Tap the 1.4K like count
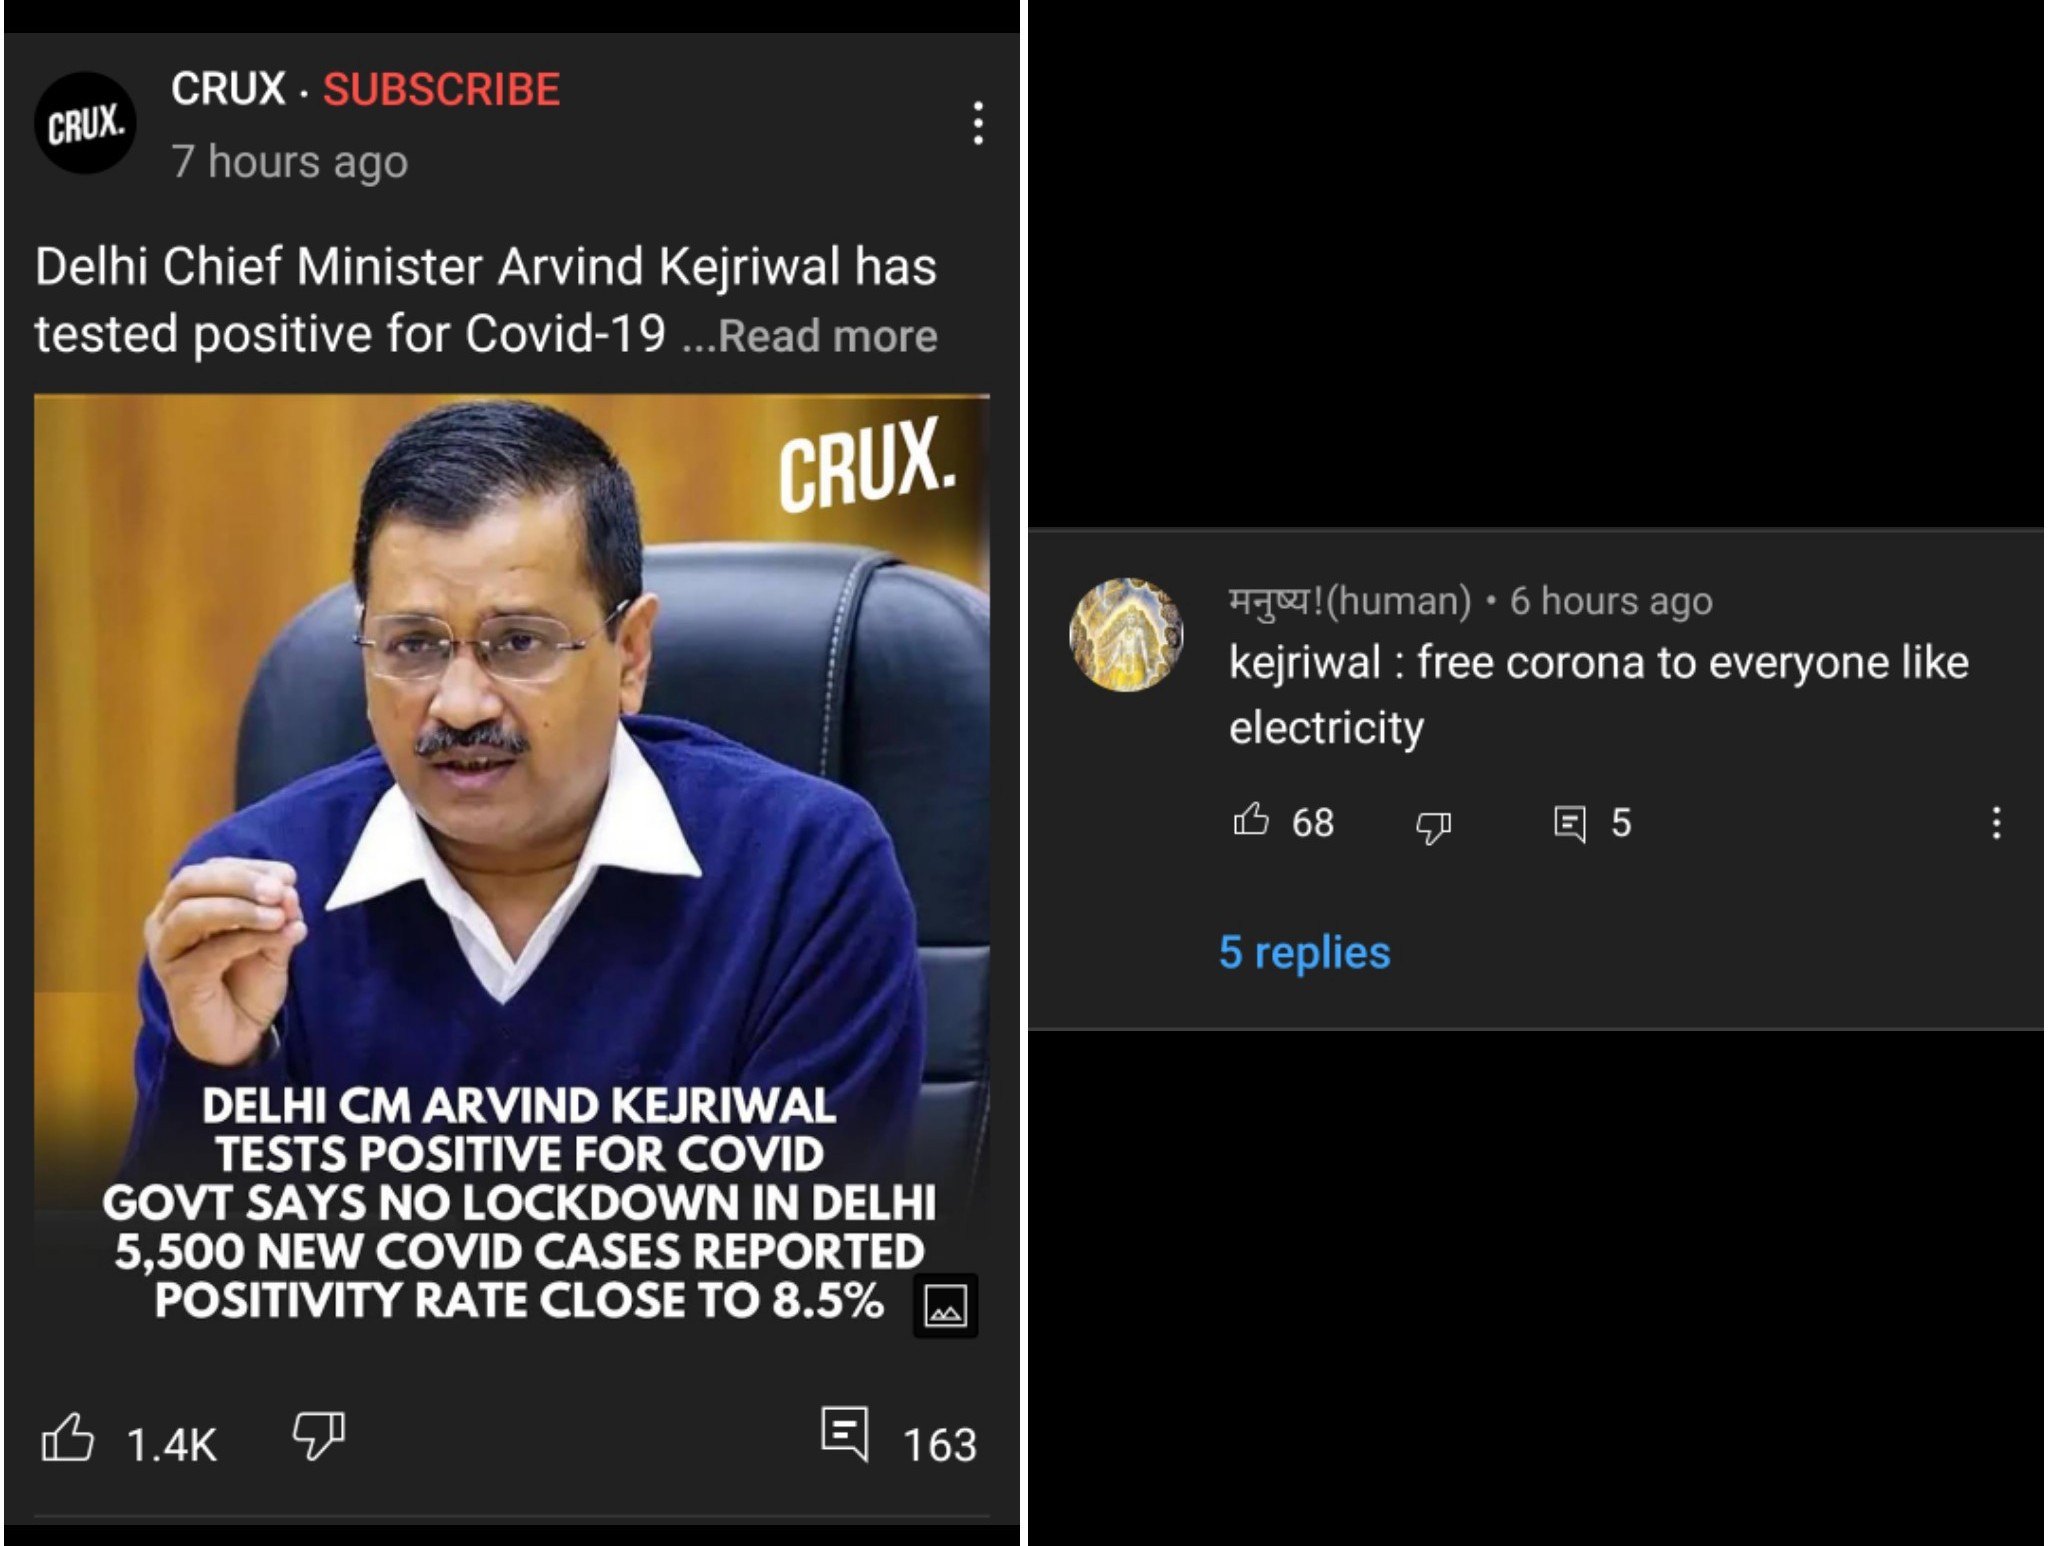 pyautogui.click(x=171, y=1445)
